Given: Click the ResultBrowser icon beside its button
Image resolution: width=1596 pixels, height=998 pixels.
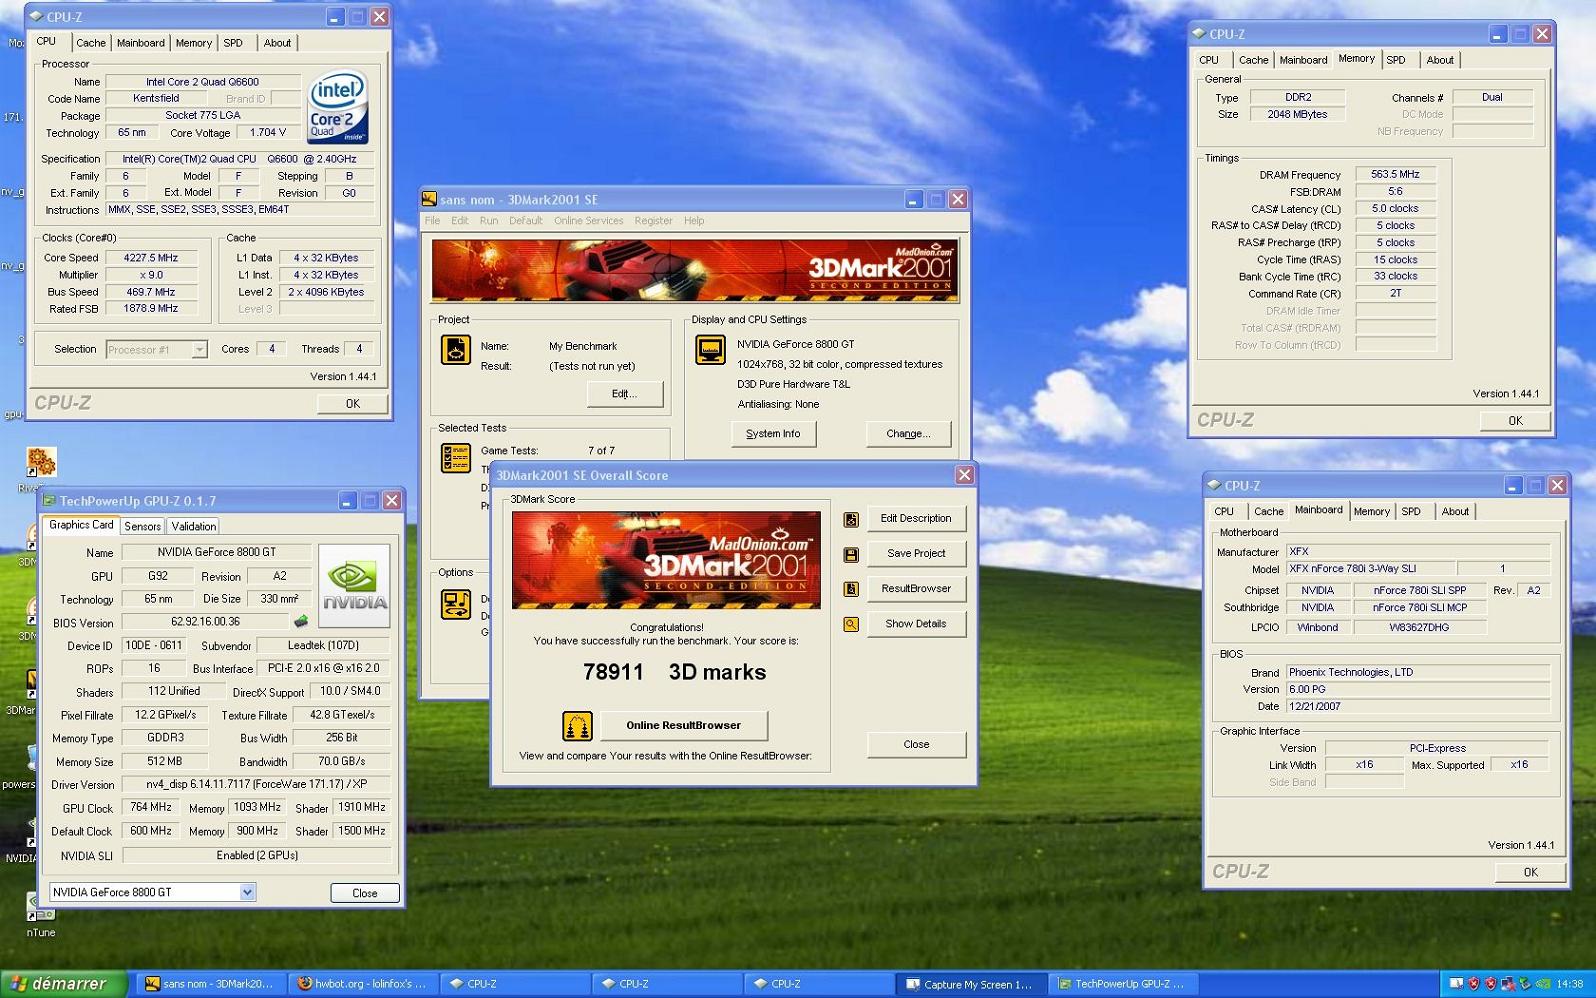Looking at the screenshot, I should click(851, 589).
